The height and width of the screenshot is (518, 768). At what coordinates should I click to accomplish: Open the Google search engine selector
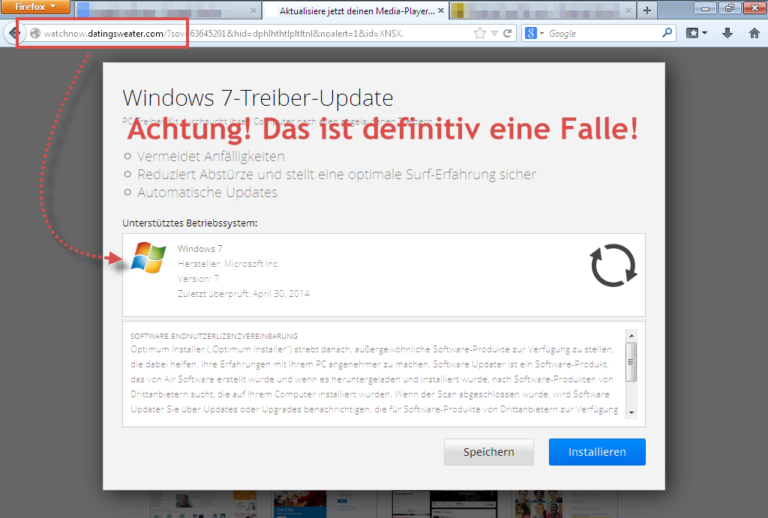click(534, 33)
